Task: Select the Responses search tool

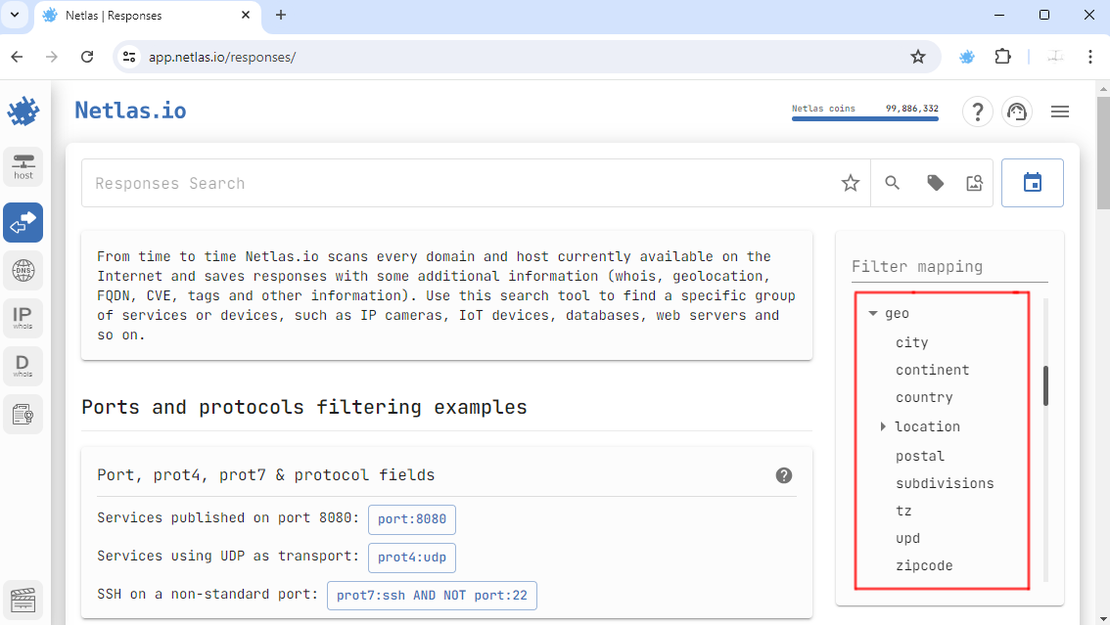Action: click(x=22, y=222)
